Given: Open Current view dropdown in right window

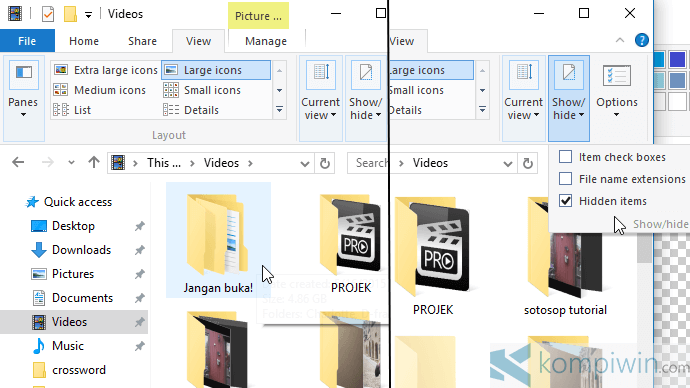Looking at the screenshot, I should coord(523,98).
